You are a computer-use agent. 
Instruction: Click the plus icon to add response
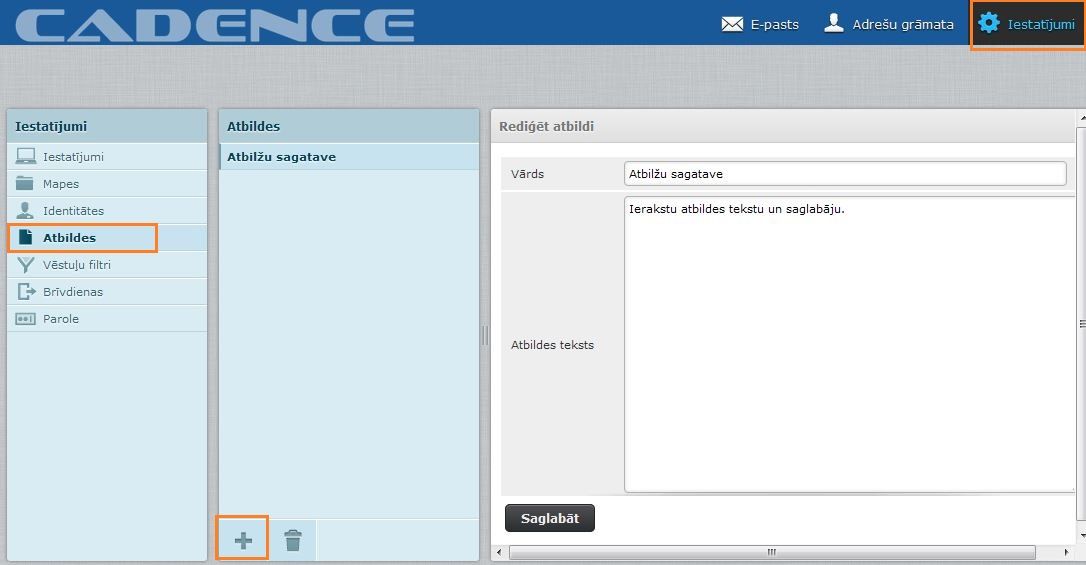(243, 540)
